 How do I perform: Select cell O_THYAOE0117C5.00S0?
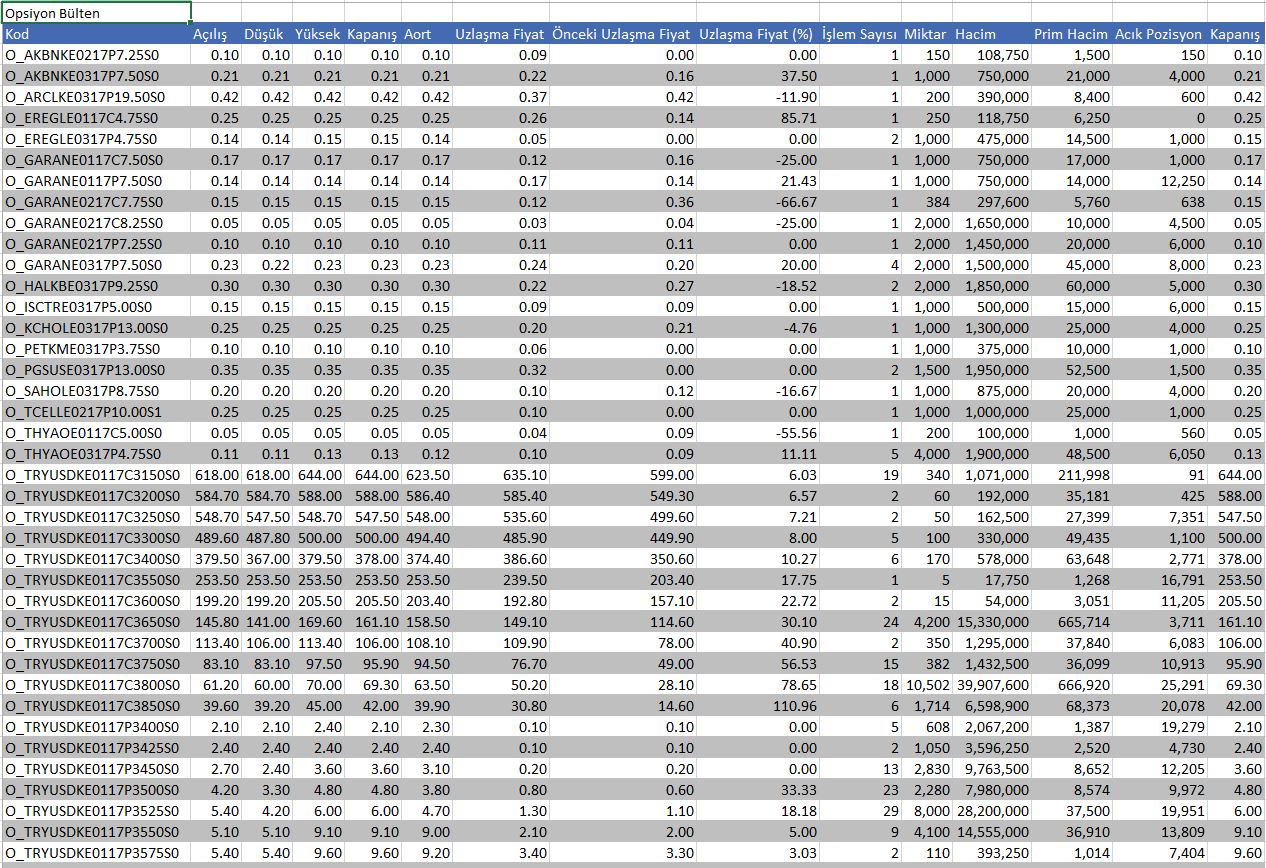[x=96, y=433]
